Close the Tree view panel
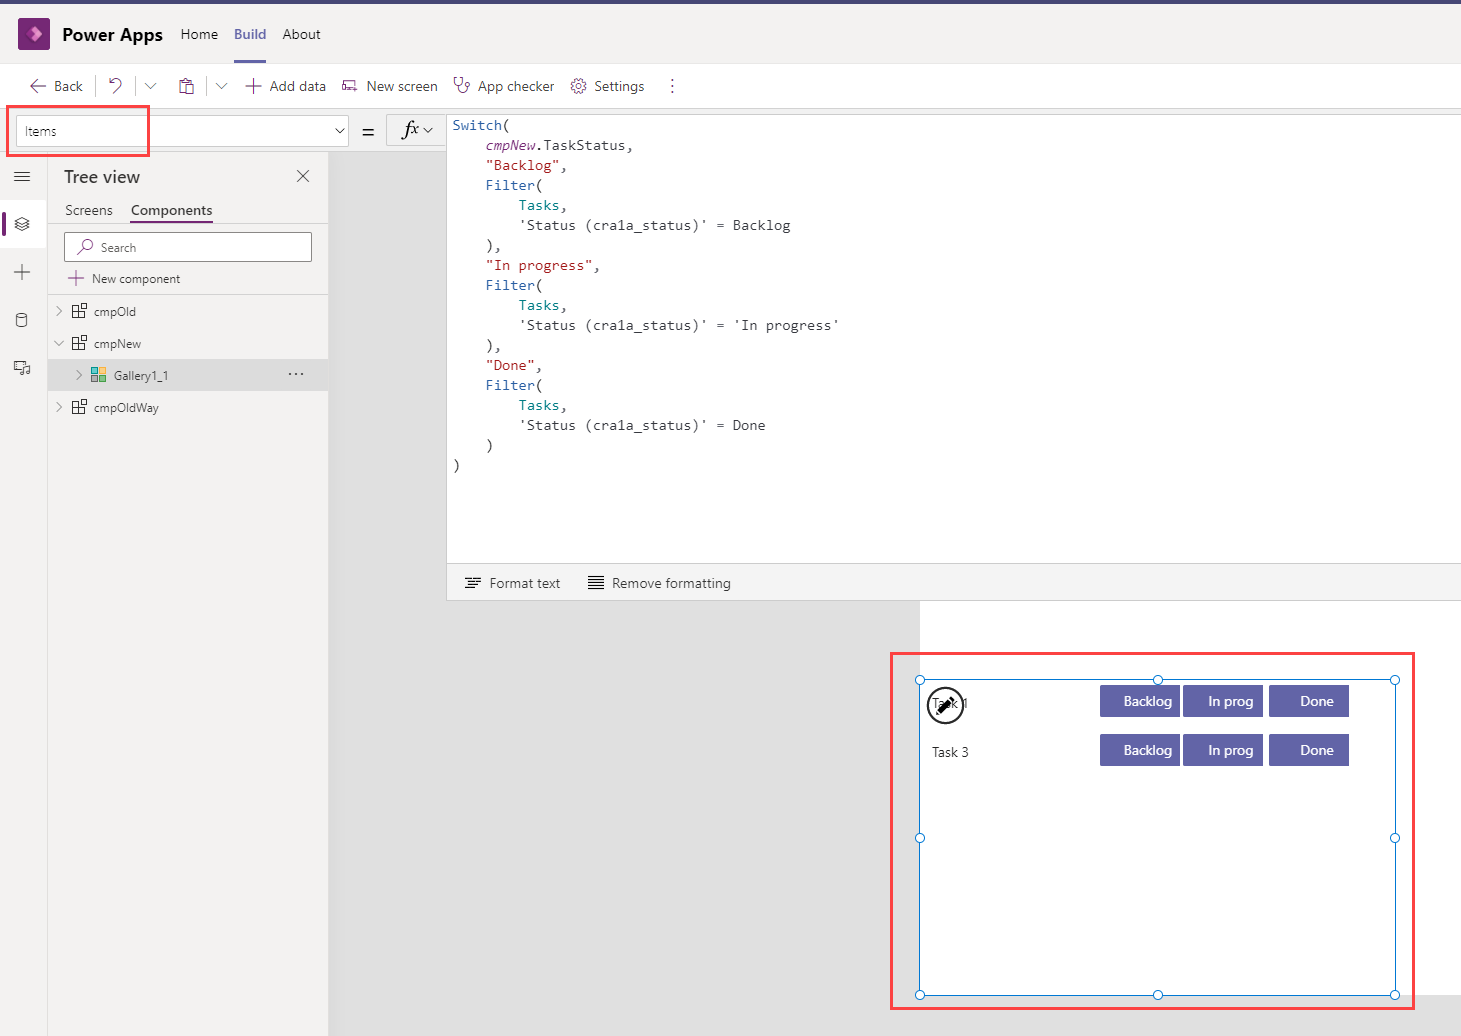Screen dimensions: 1461x1036 pyautogui.click(x=303, y=176)
